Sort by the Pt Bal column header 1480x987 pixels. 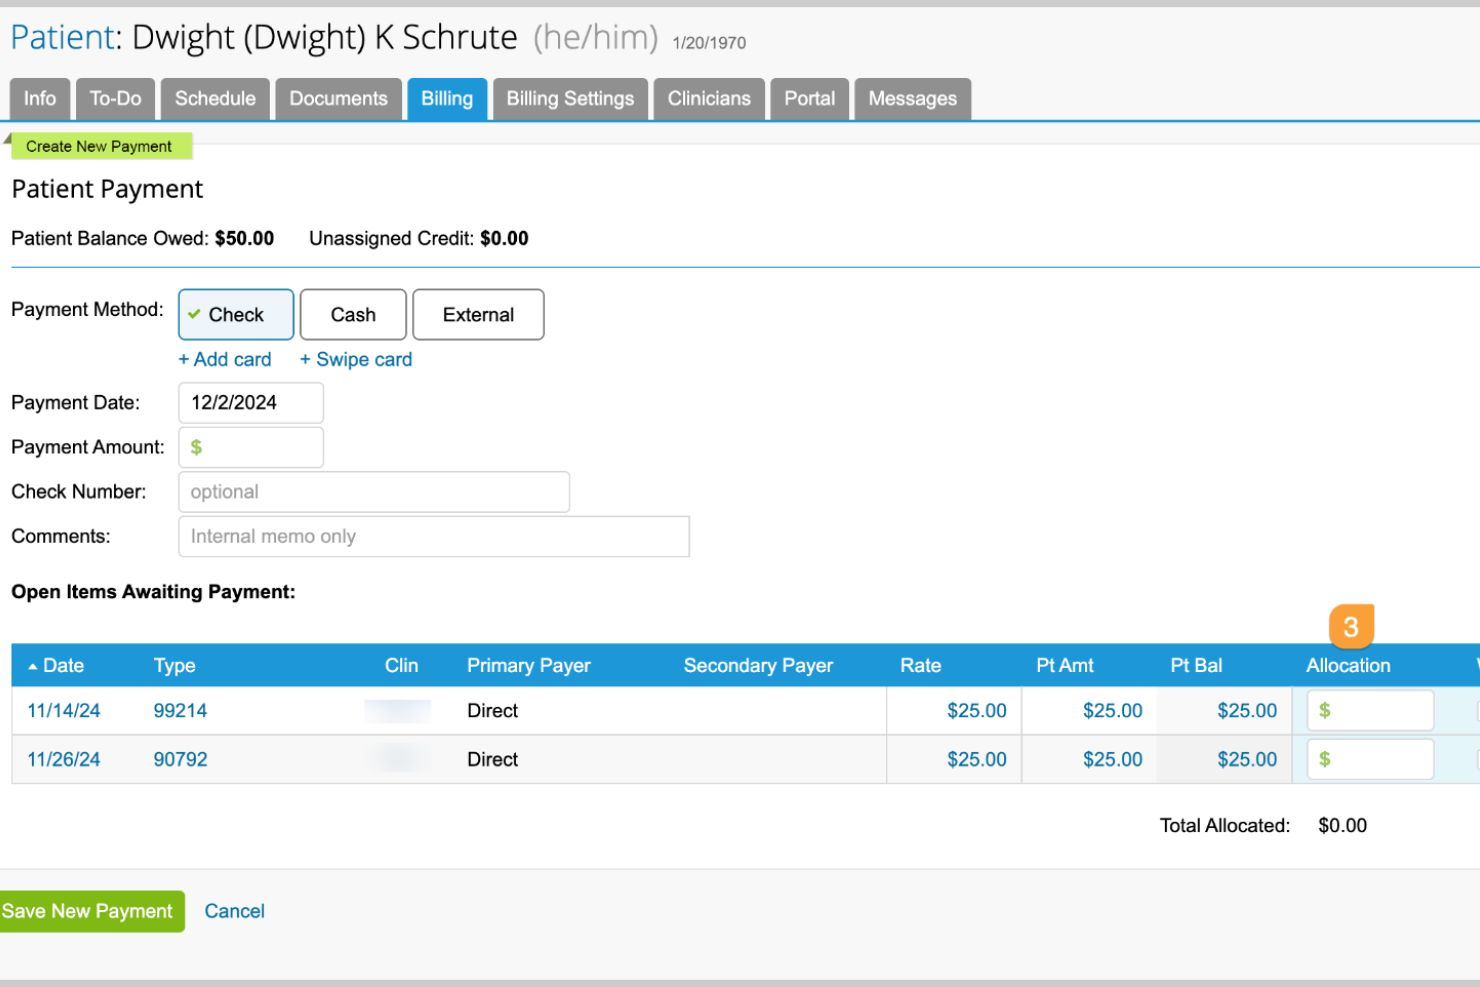[1196, 666]
